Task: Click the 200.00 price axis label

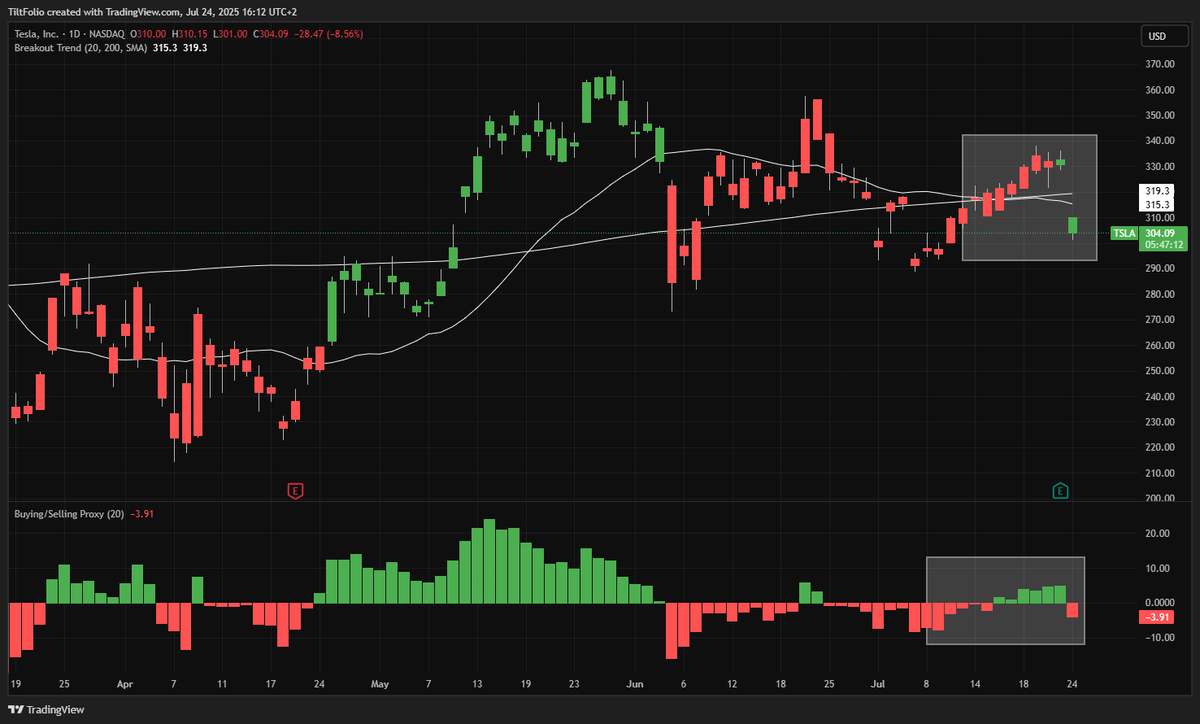Action: pos(1160,498)
